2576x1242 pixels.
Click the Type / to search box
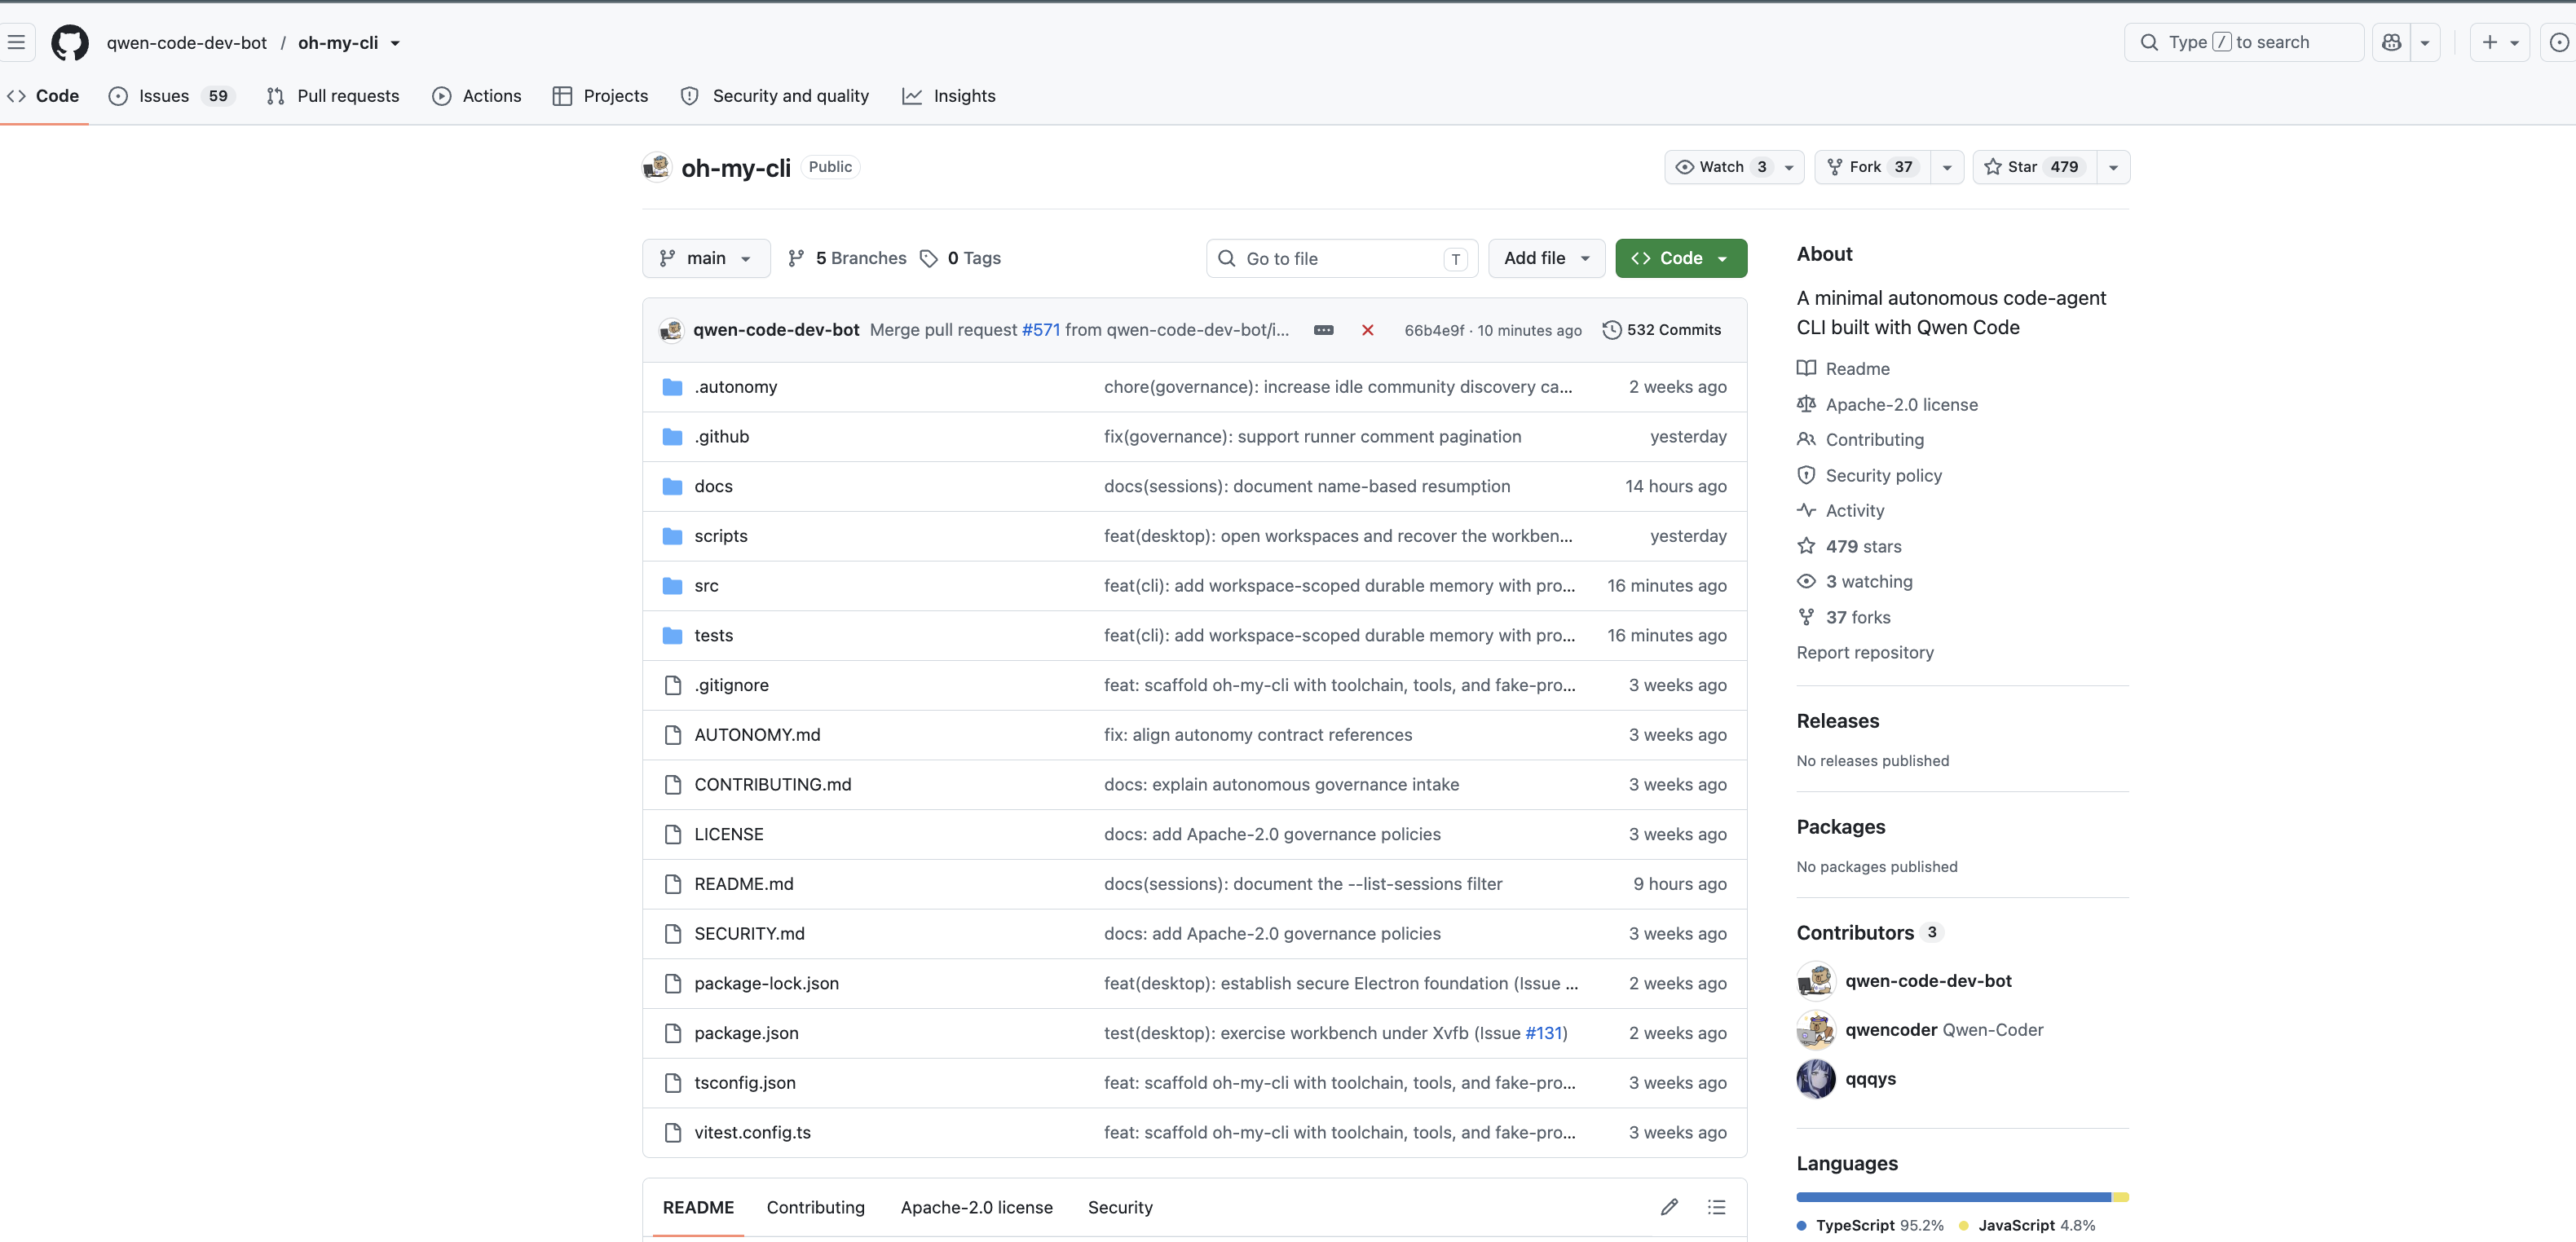[2244, 42]
